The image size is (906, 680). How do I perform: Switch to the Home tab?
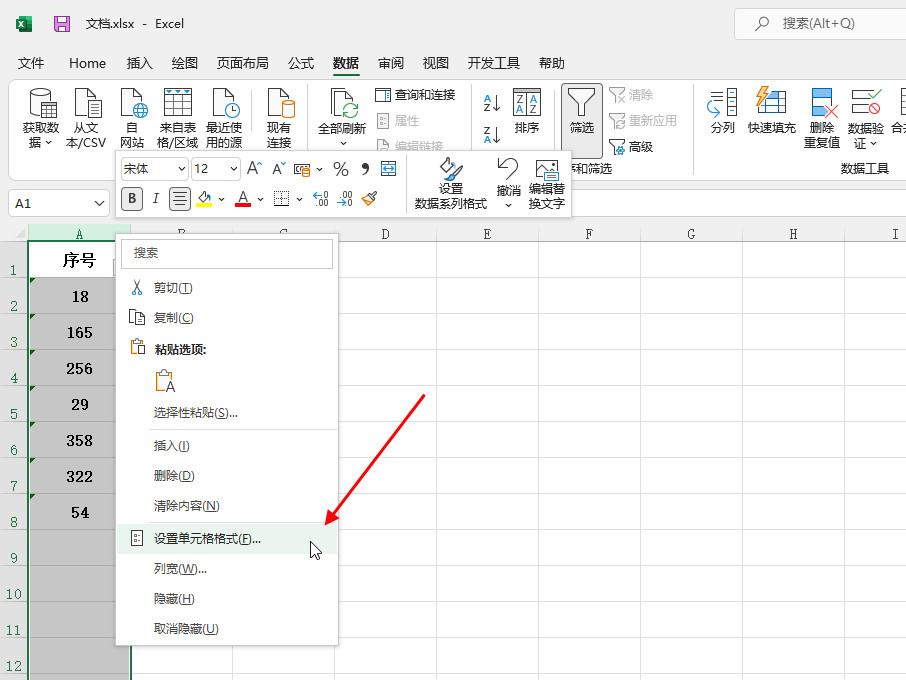(87, 63)
